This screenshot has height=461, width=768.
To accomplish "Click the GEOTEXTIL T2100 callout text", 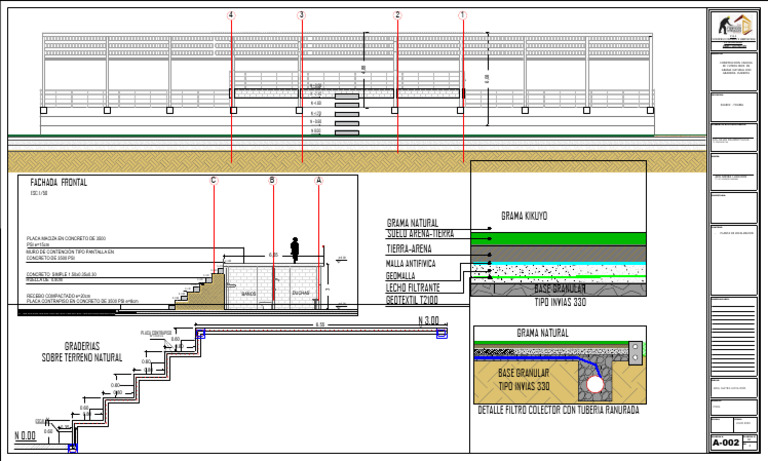I will click(x=412, y=300).
